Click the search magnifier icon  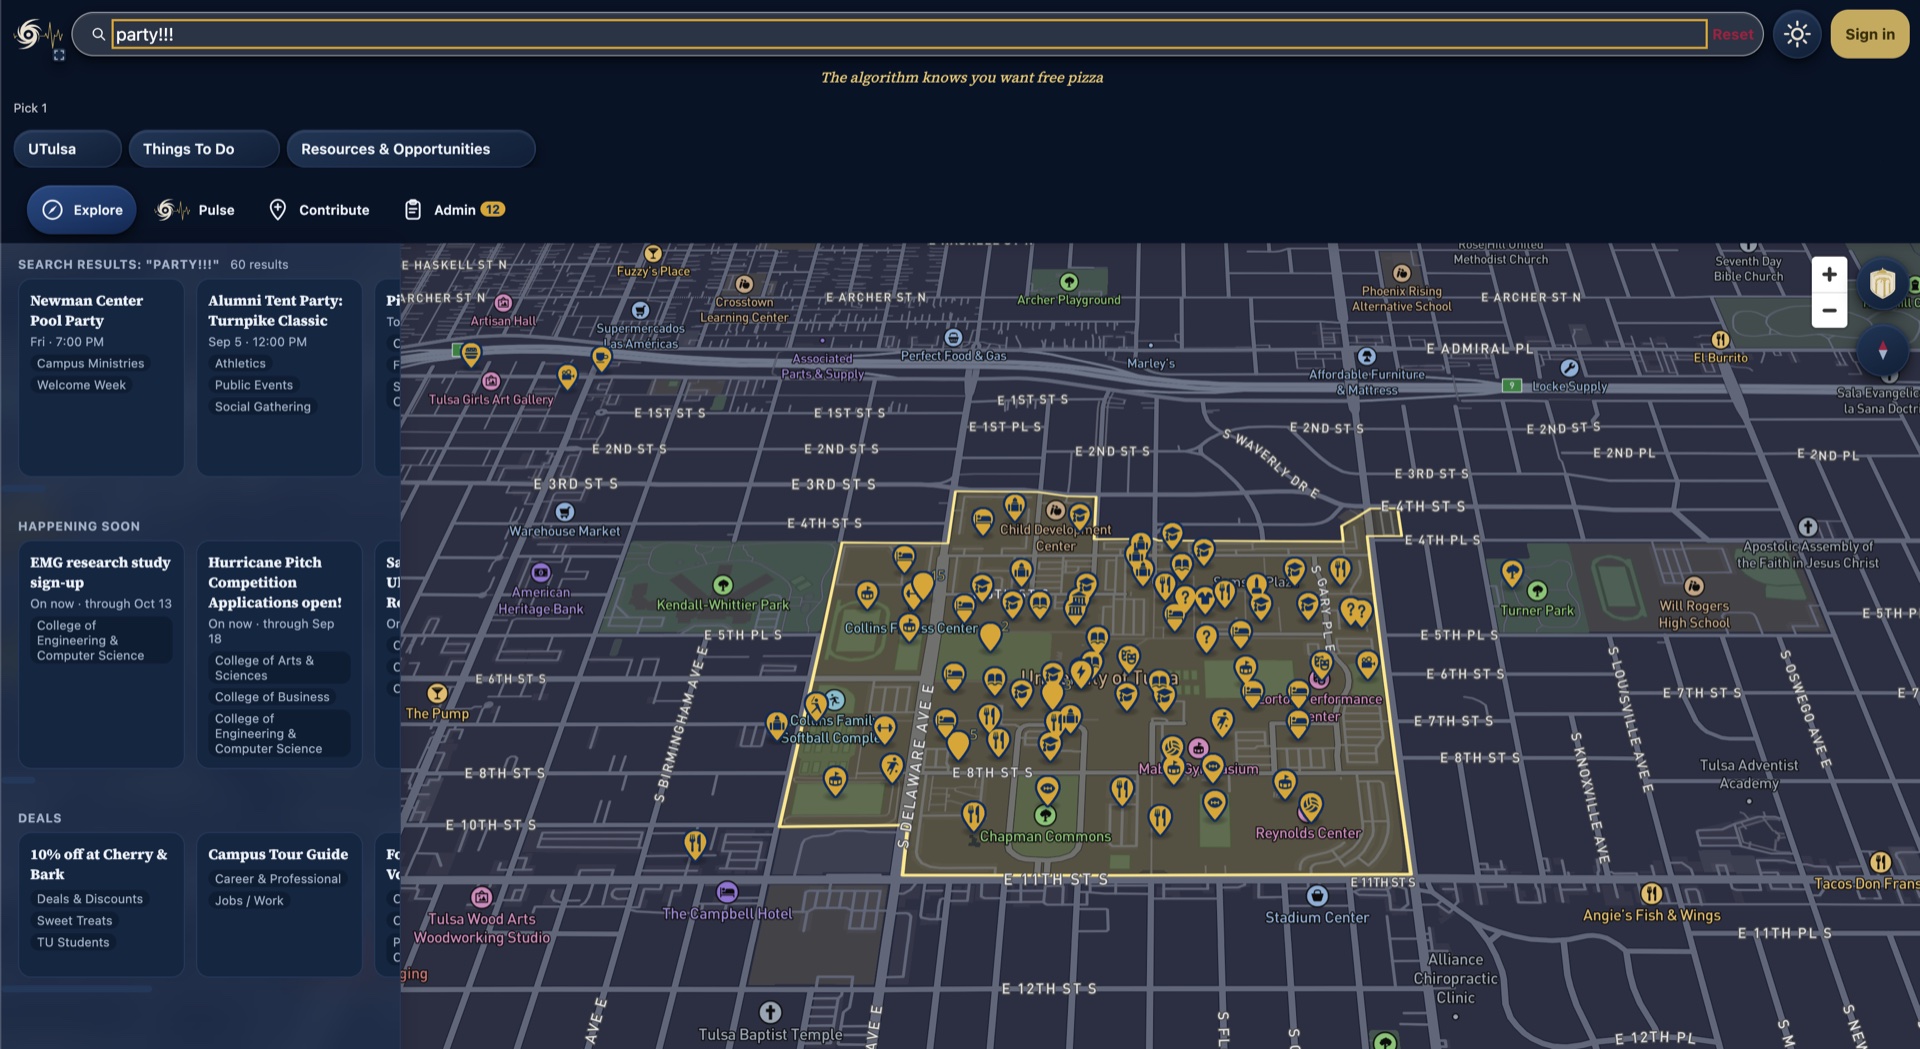click(98, 34)
